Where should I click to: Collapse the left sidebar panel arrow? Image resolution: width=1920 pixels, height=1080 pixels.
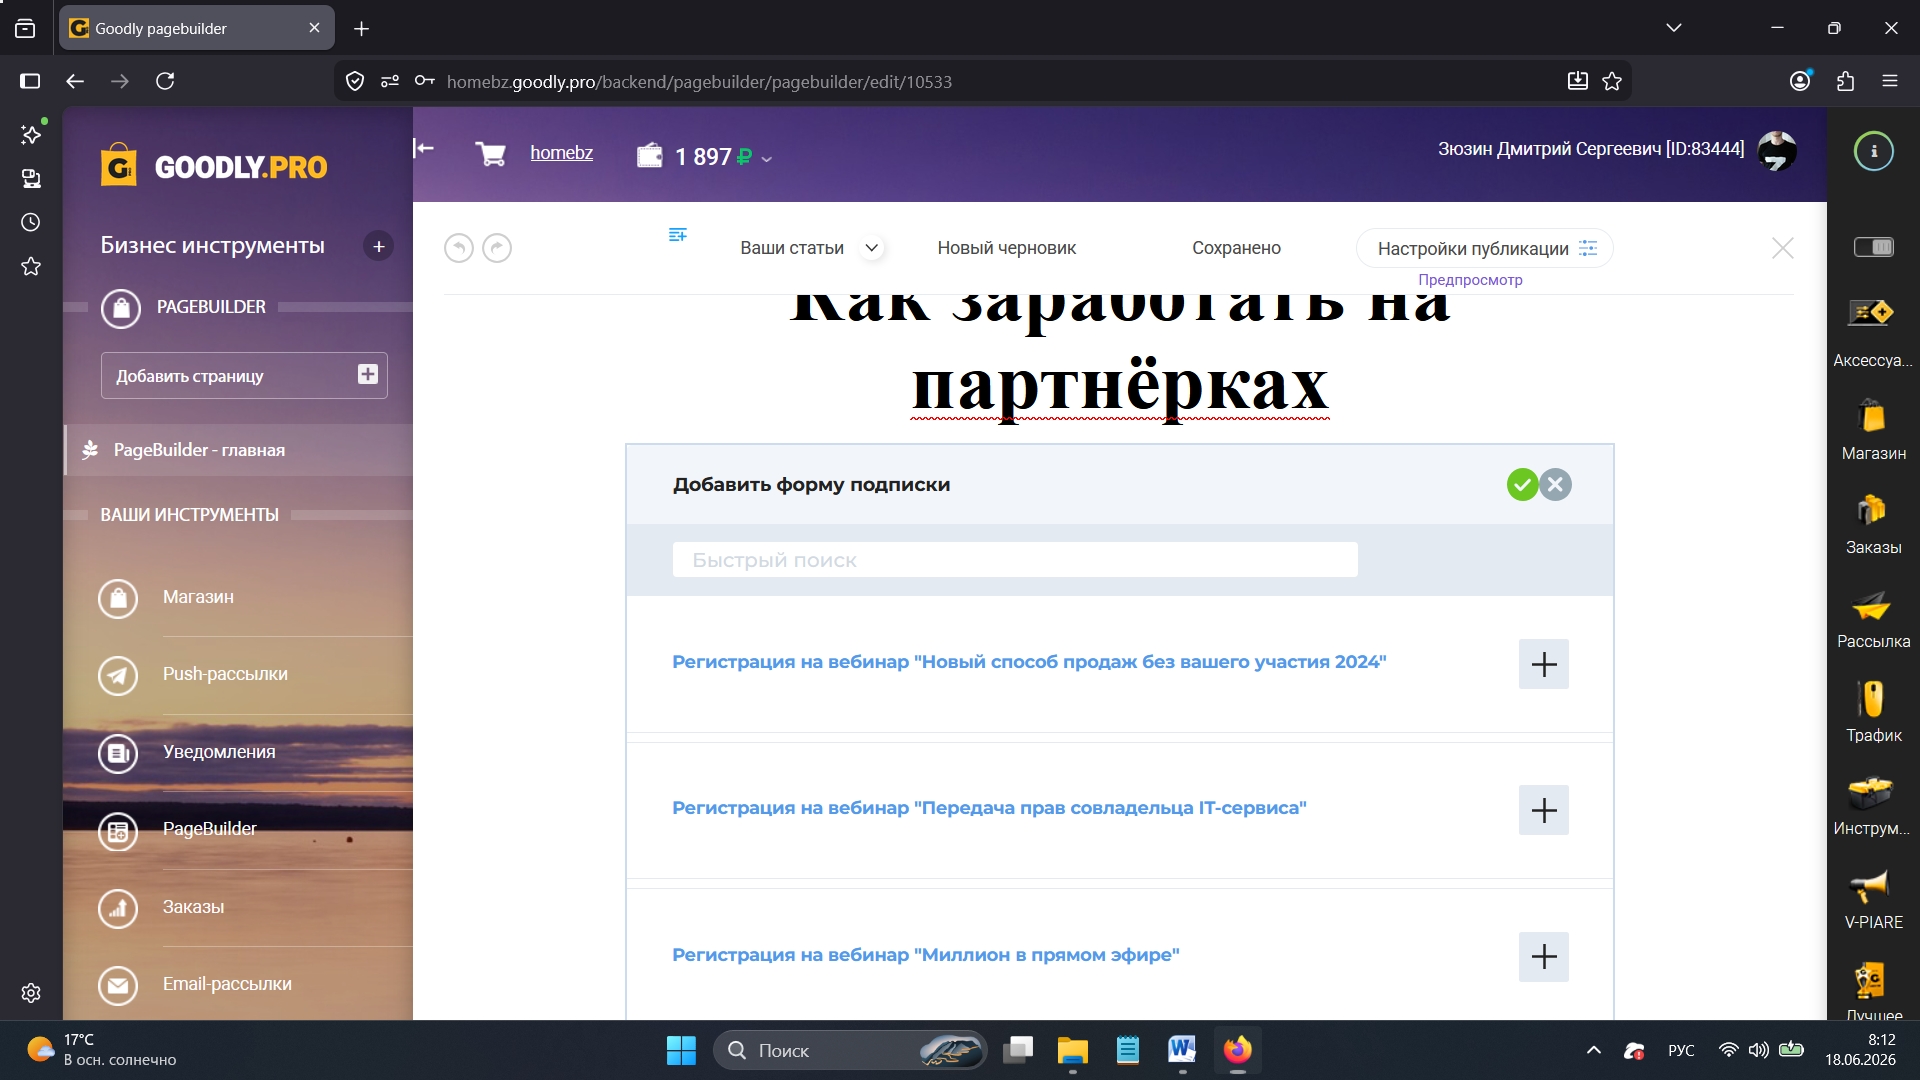[x=424, y=149]
